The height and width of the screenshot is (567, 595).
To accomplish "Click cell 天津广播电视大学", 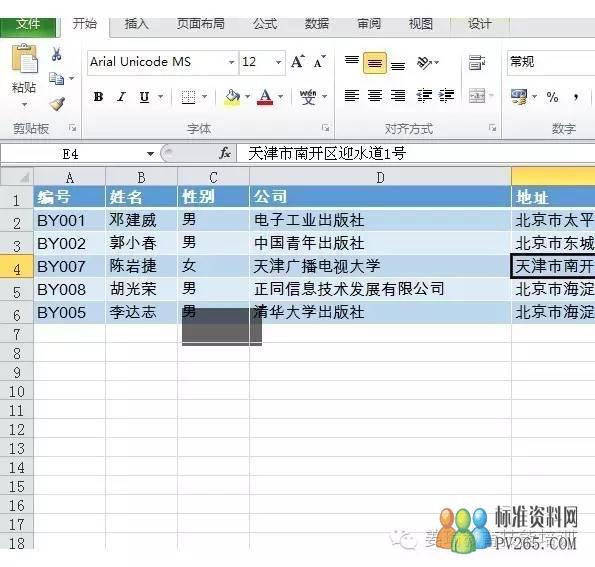I will point(380,266).
